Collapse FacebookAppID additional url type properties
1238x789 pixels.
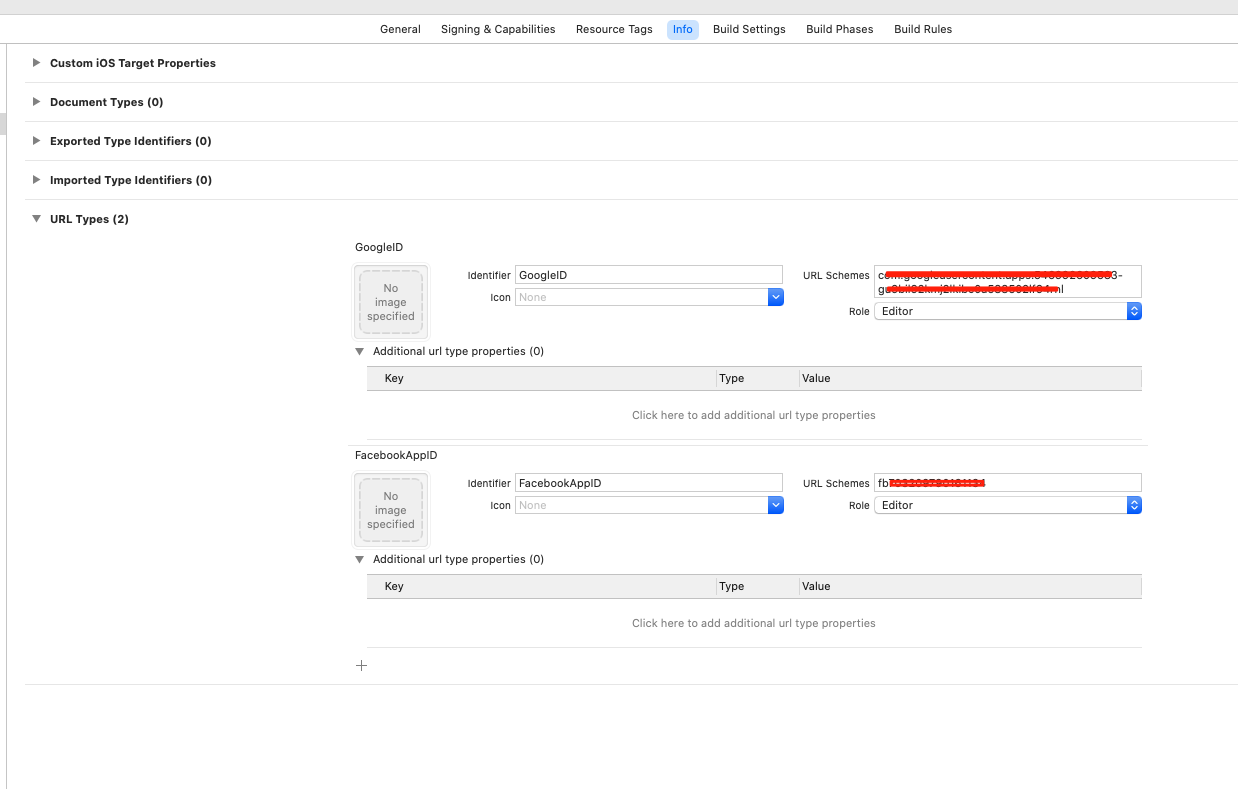pos(360,559)
